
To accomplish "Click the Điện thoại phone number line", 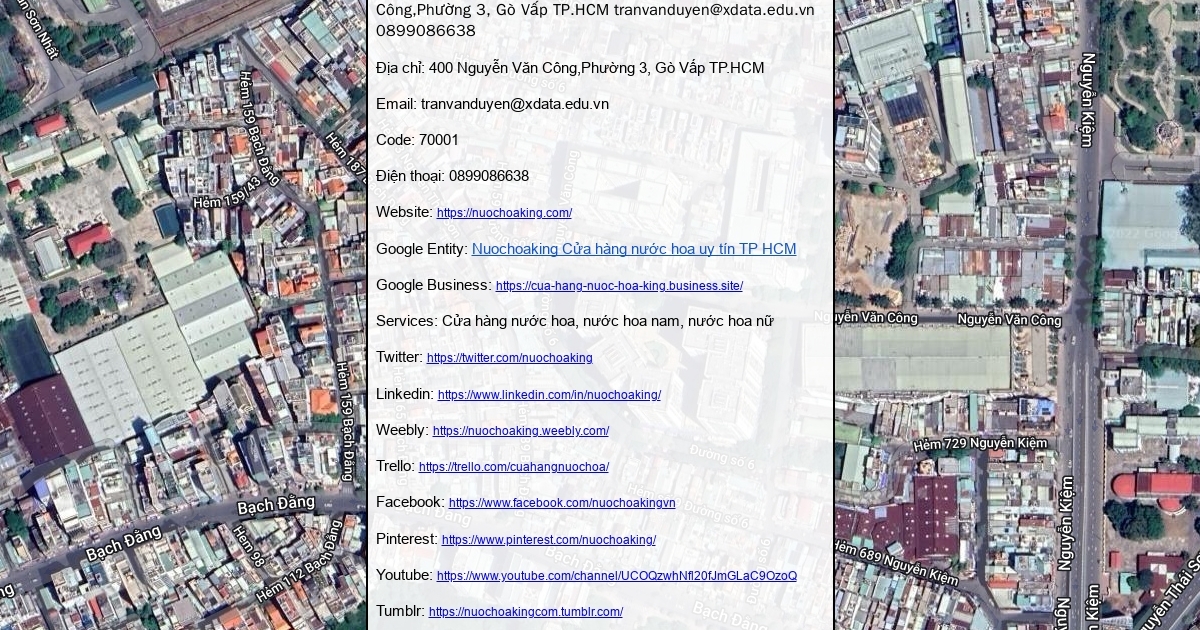I will [452, 176].
